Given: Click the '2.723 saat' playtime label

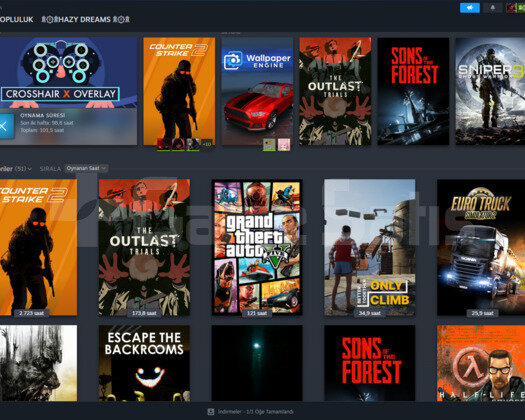Looking at the screenshot, I should [31, 313].
